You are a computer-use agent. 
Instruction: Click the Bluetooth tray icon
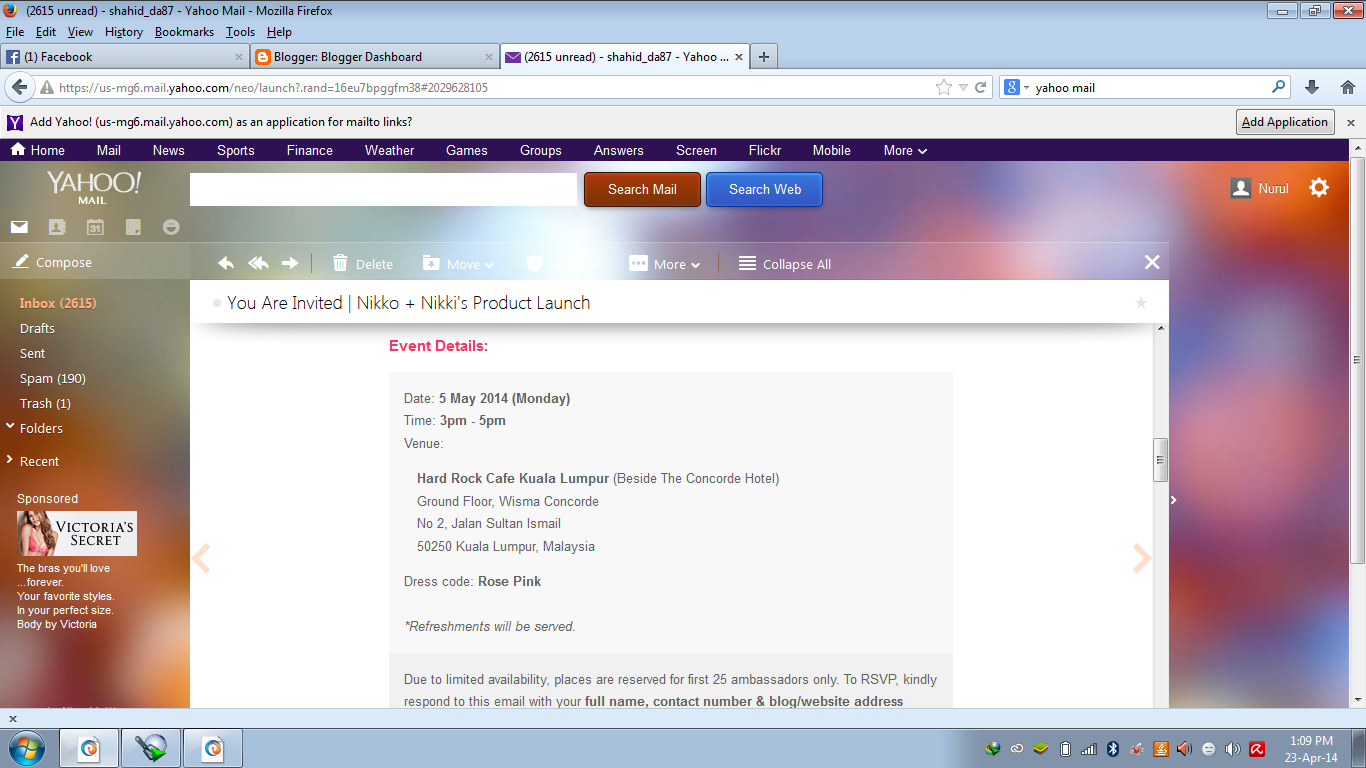pos(1113,749)
